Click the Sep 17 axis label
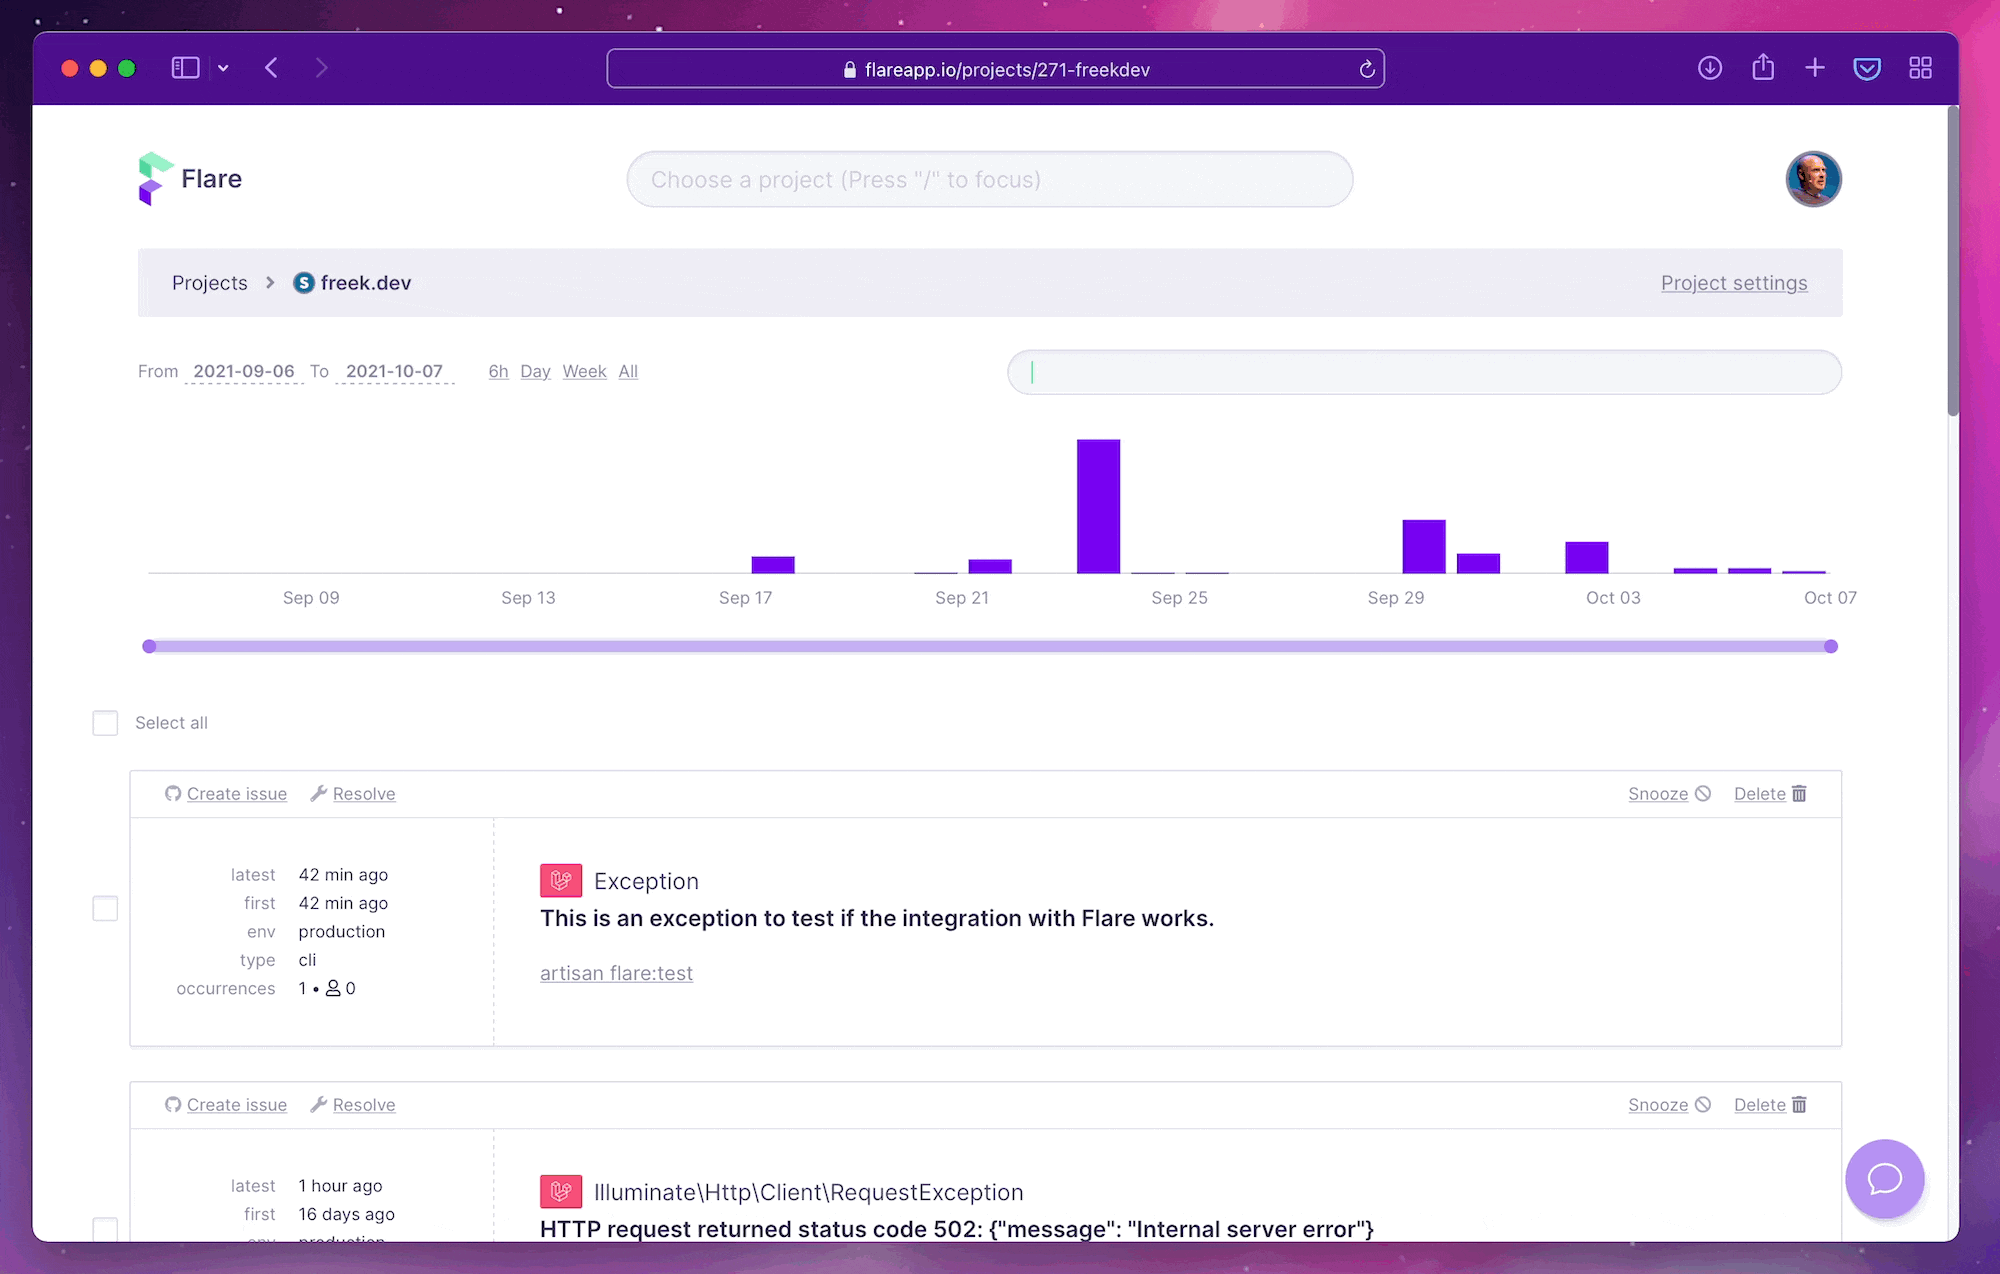The image size is (2000, 1274). click(x=745, y=598)
